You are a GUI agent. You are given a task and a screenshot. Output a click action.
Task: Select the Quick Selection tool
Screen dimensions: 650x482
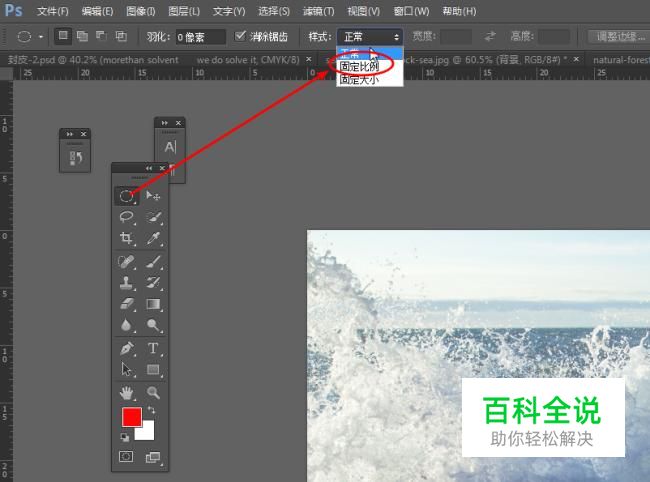click(x=153, y=217)
